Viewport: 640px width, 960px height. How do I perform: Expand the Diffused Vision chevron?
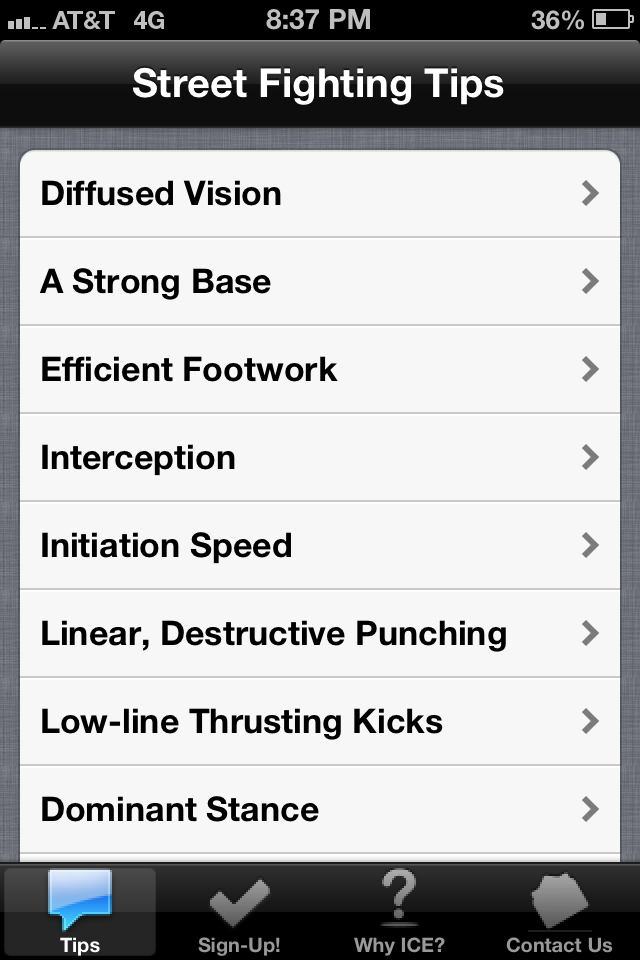[x=590, y=193]
